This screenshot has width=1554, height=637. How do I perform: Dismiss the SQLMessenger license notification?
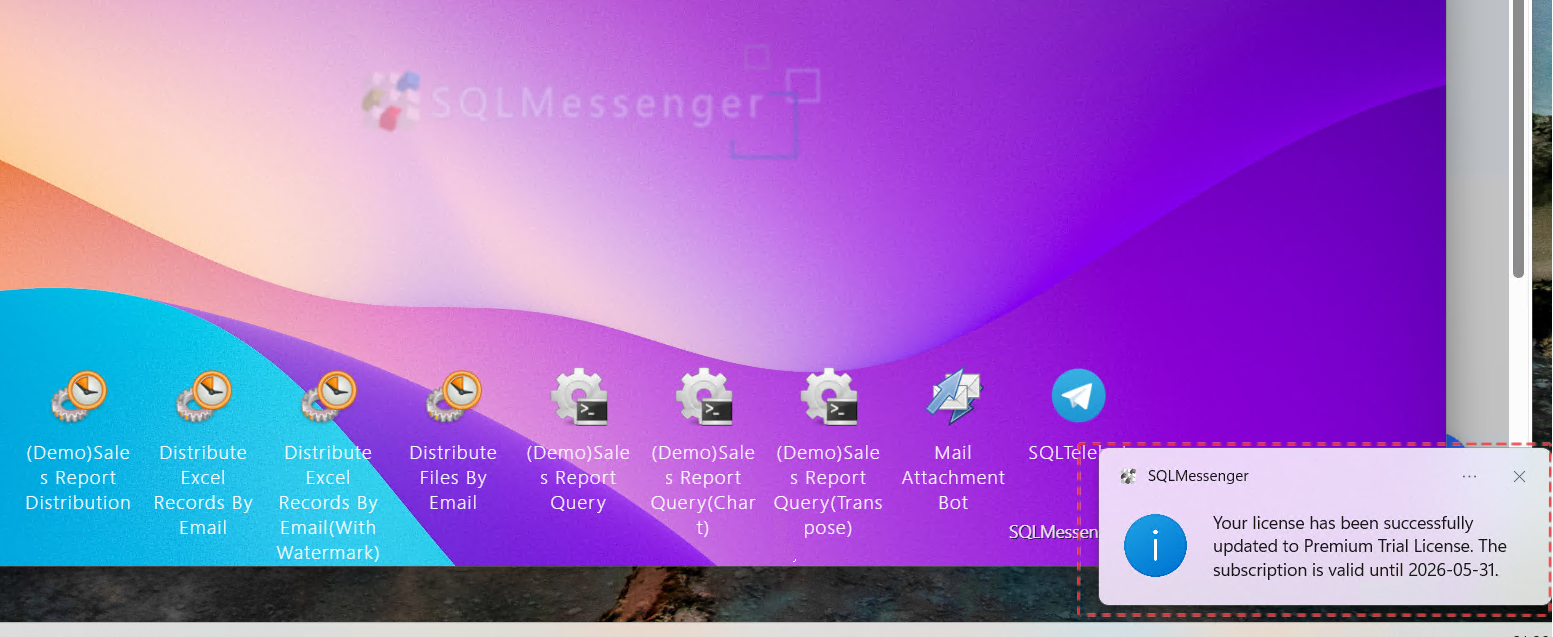[x=1519, y=477]
